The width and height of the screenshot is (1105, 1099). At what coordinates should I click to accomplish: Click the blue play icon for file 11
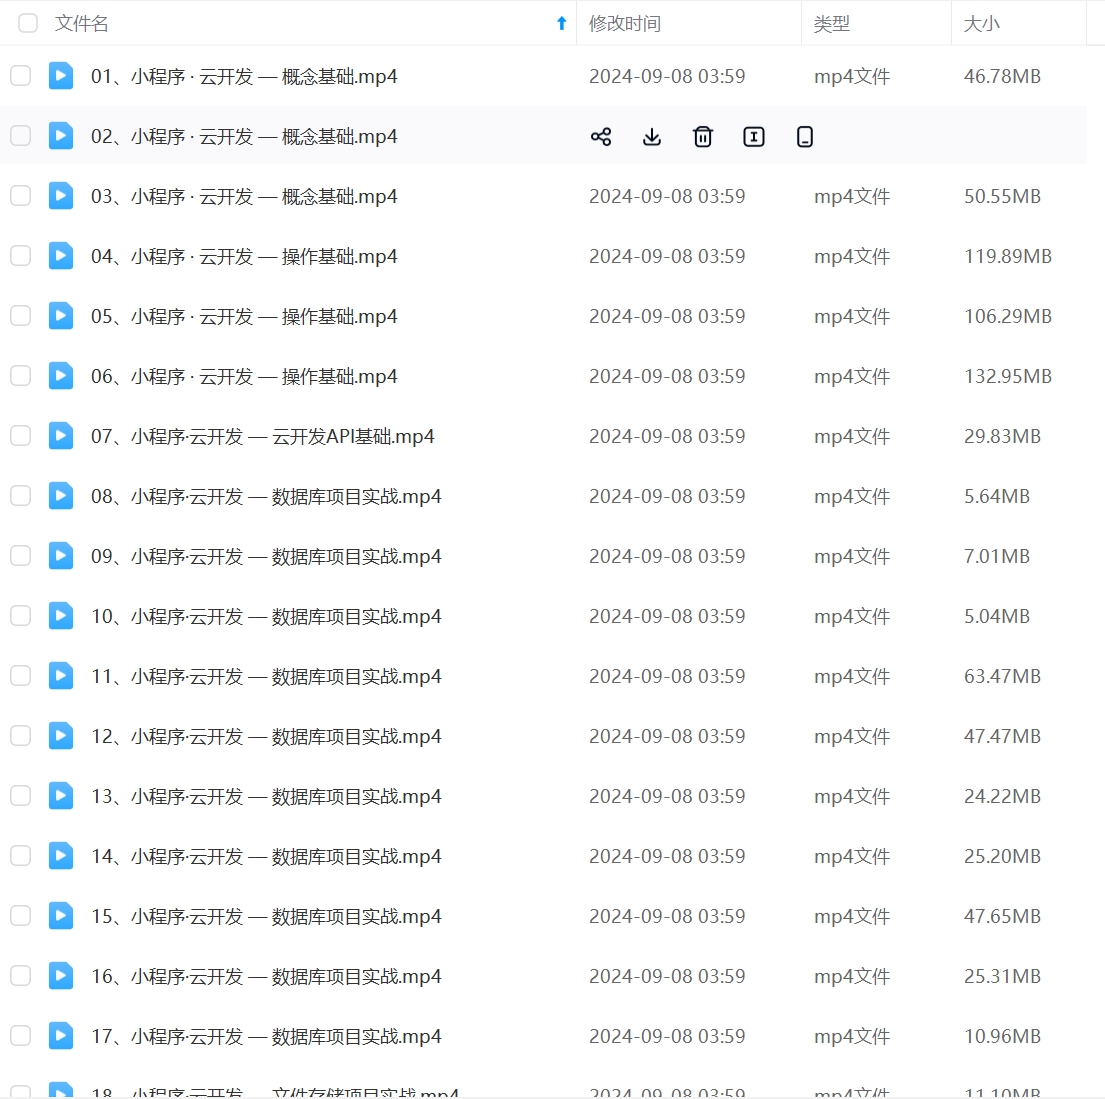(61, 676)
